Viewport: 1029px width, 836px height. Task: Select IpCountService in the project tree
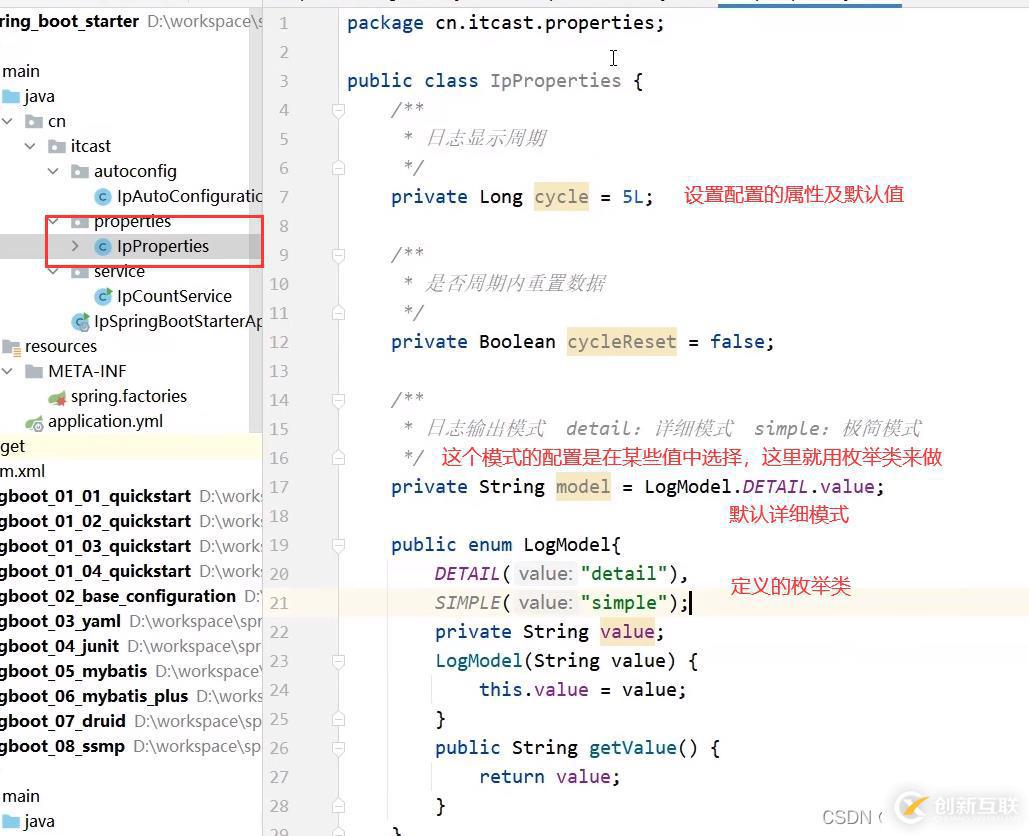174,297
